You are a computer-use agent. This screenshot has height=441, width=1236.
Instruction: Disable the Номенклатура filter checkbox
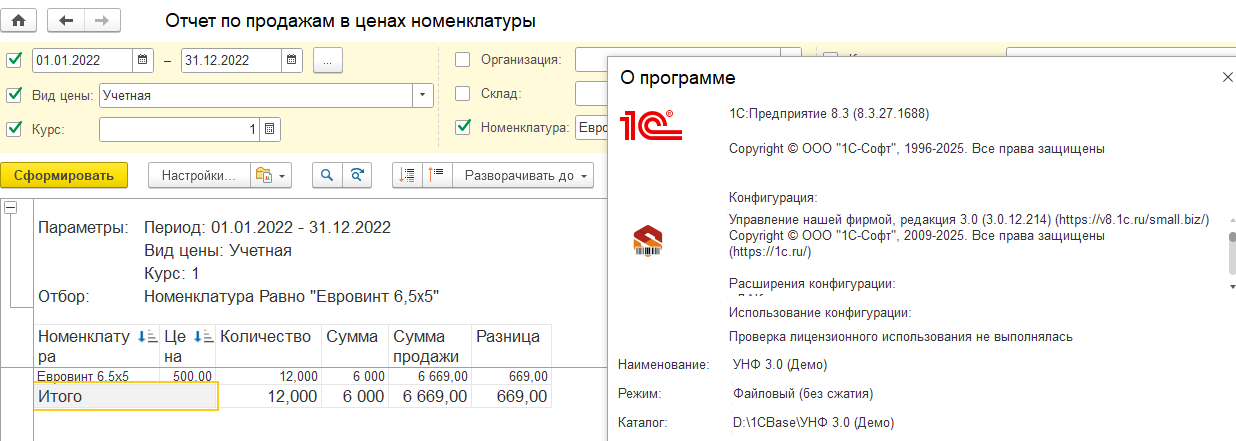[x=462, y=127]
